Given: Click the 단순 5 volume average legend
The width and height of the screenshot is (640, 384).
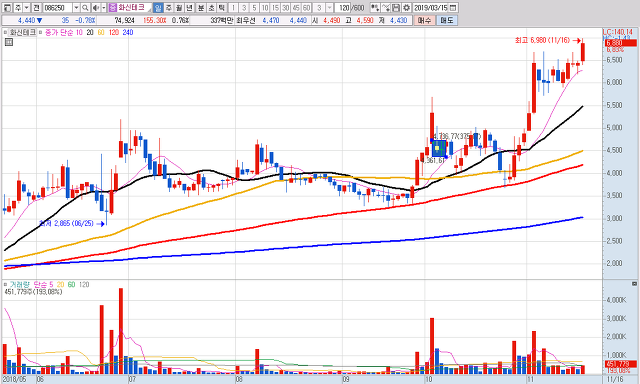Looking at the screenshot, I should tap(43, 284).
